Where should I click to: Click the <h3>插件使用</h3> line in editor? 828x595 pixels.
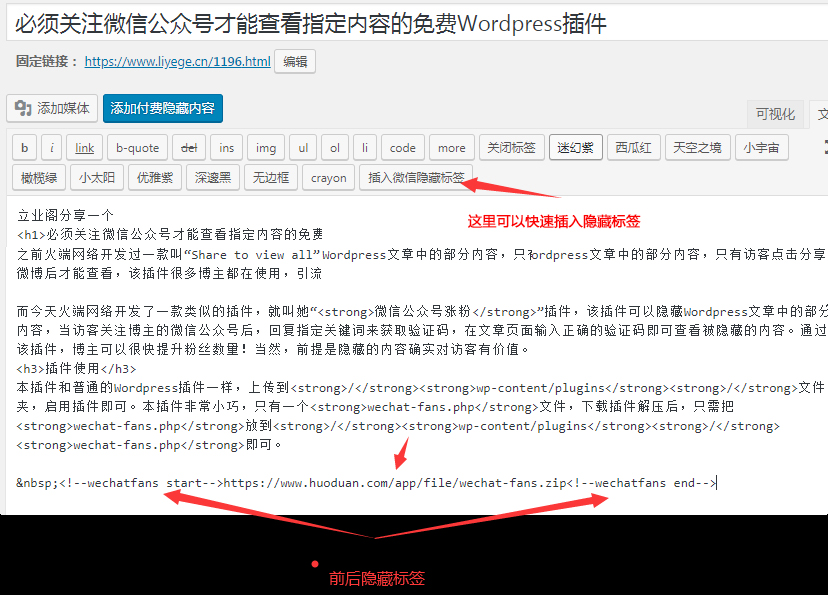(x=77, y=369)
